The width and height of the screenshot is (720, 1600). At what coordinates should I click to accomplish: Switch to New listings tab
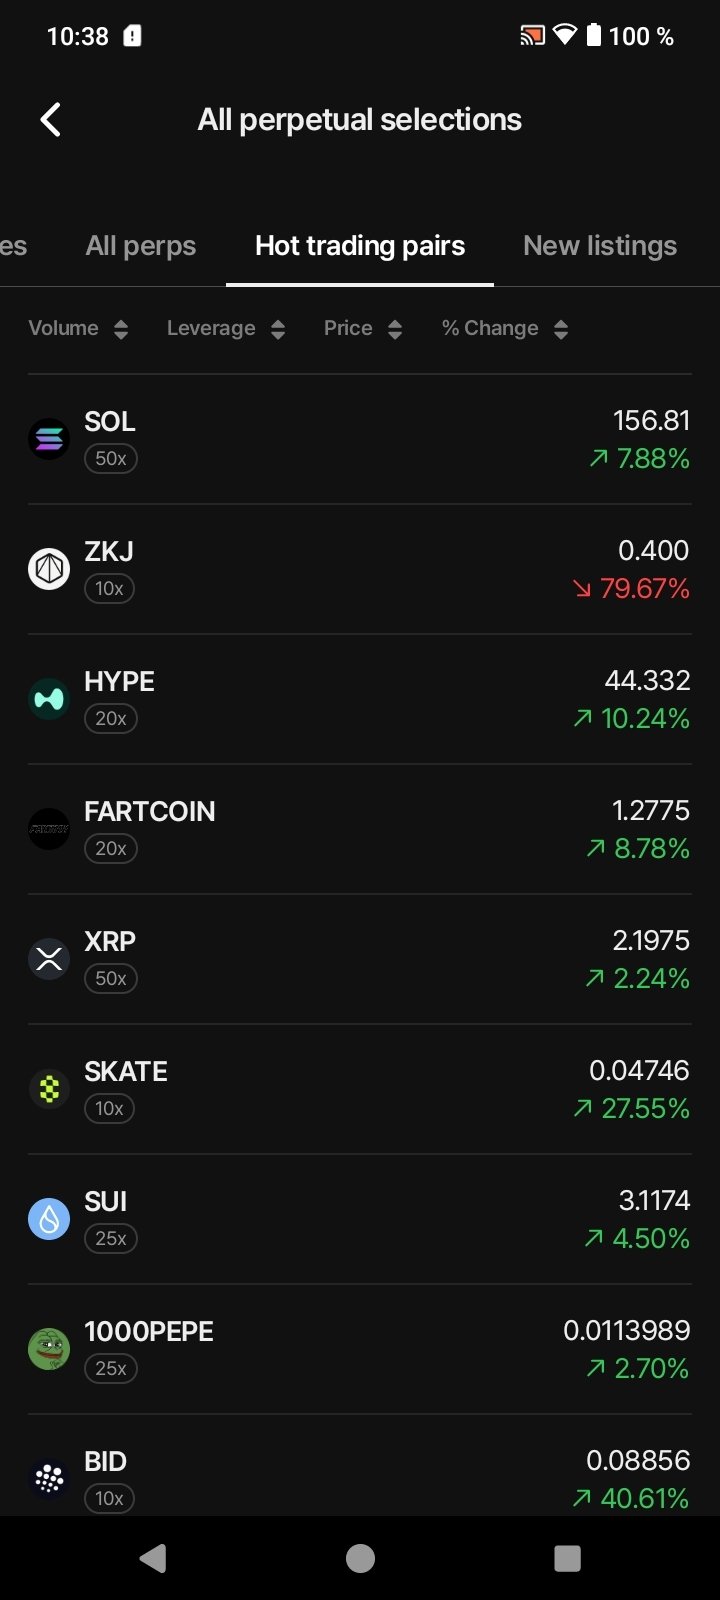click(x=600, y=246)
